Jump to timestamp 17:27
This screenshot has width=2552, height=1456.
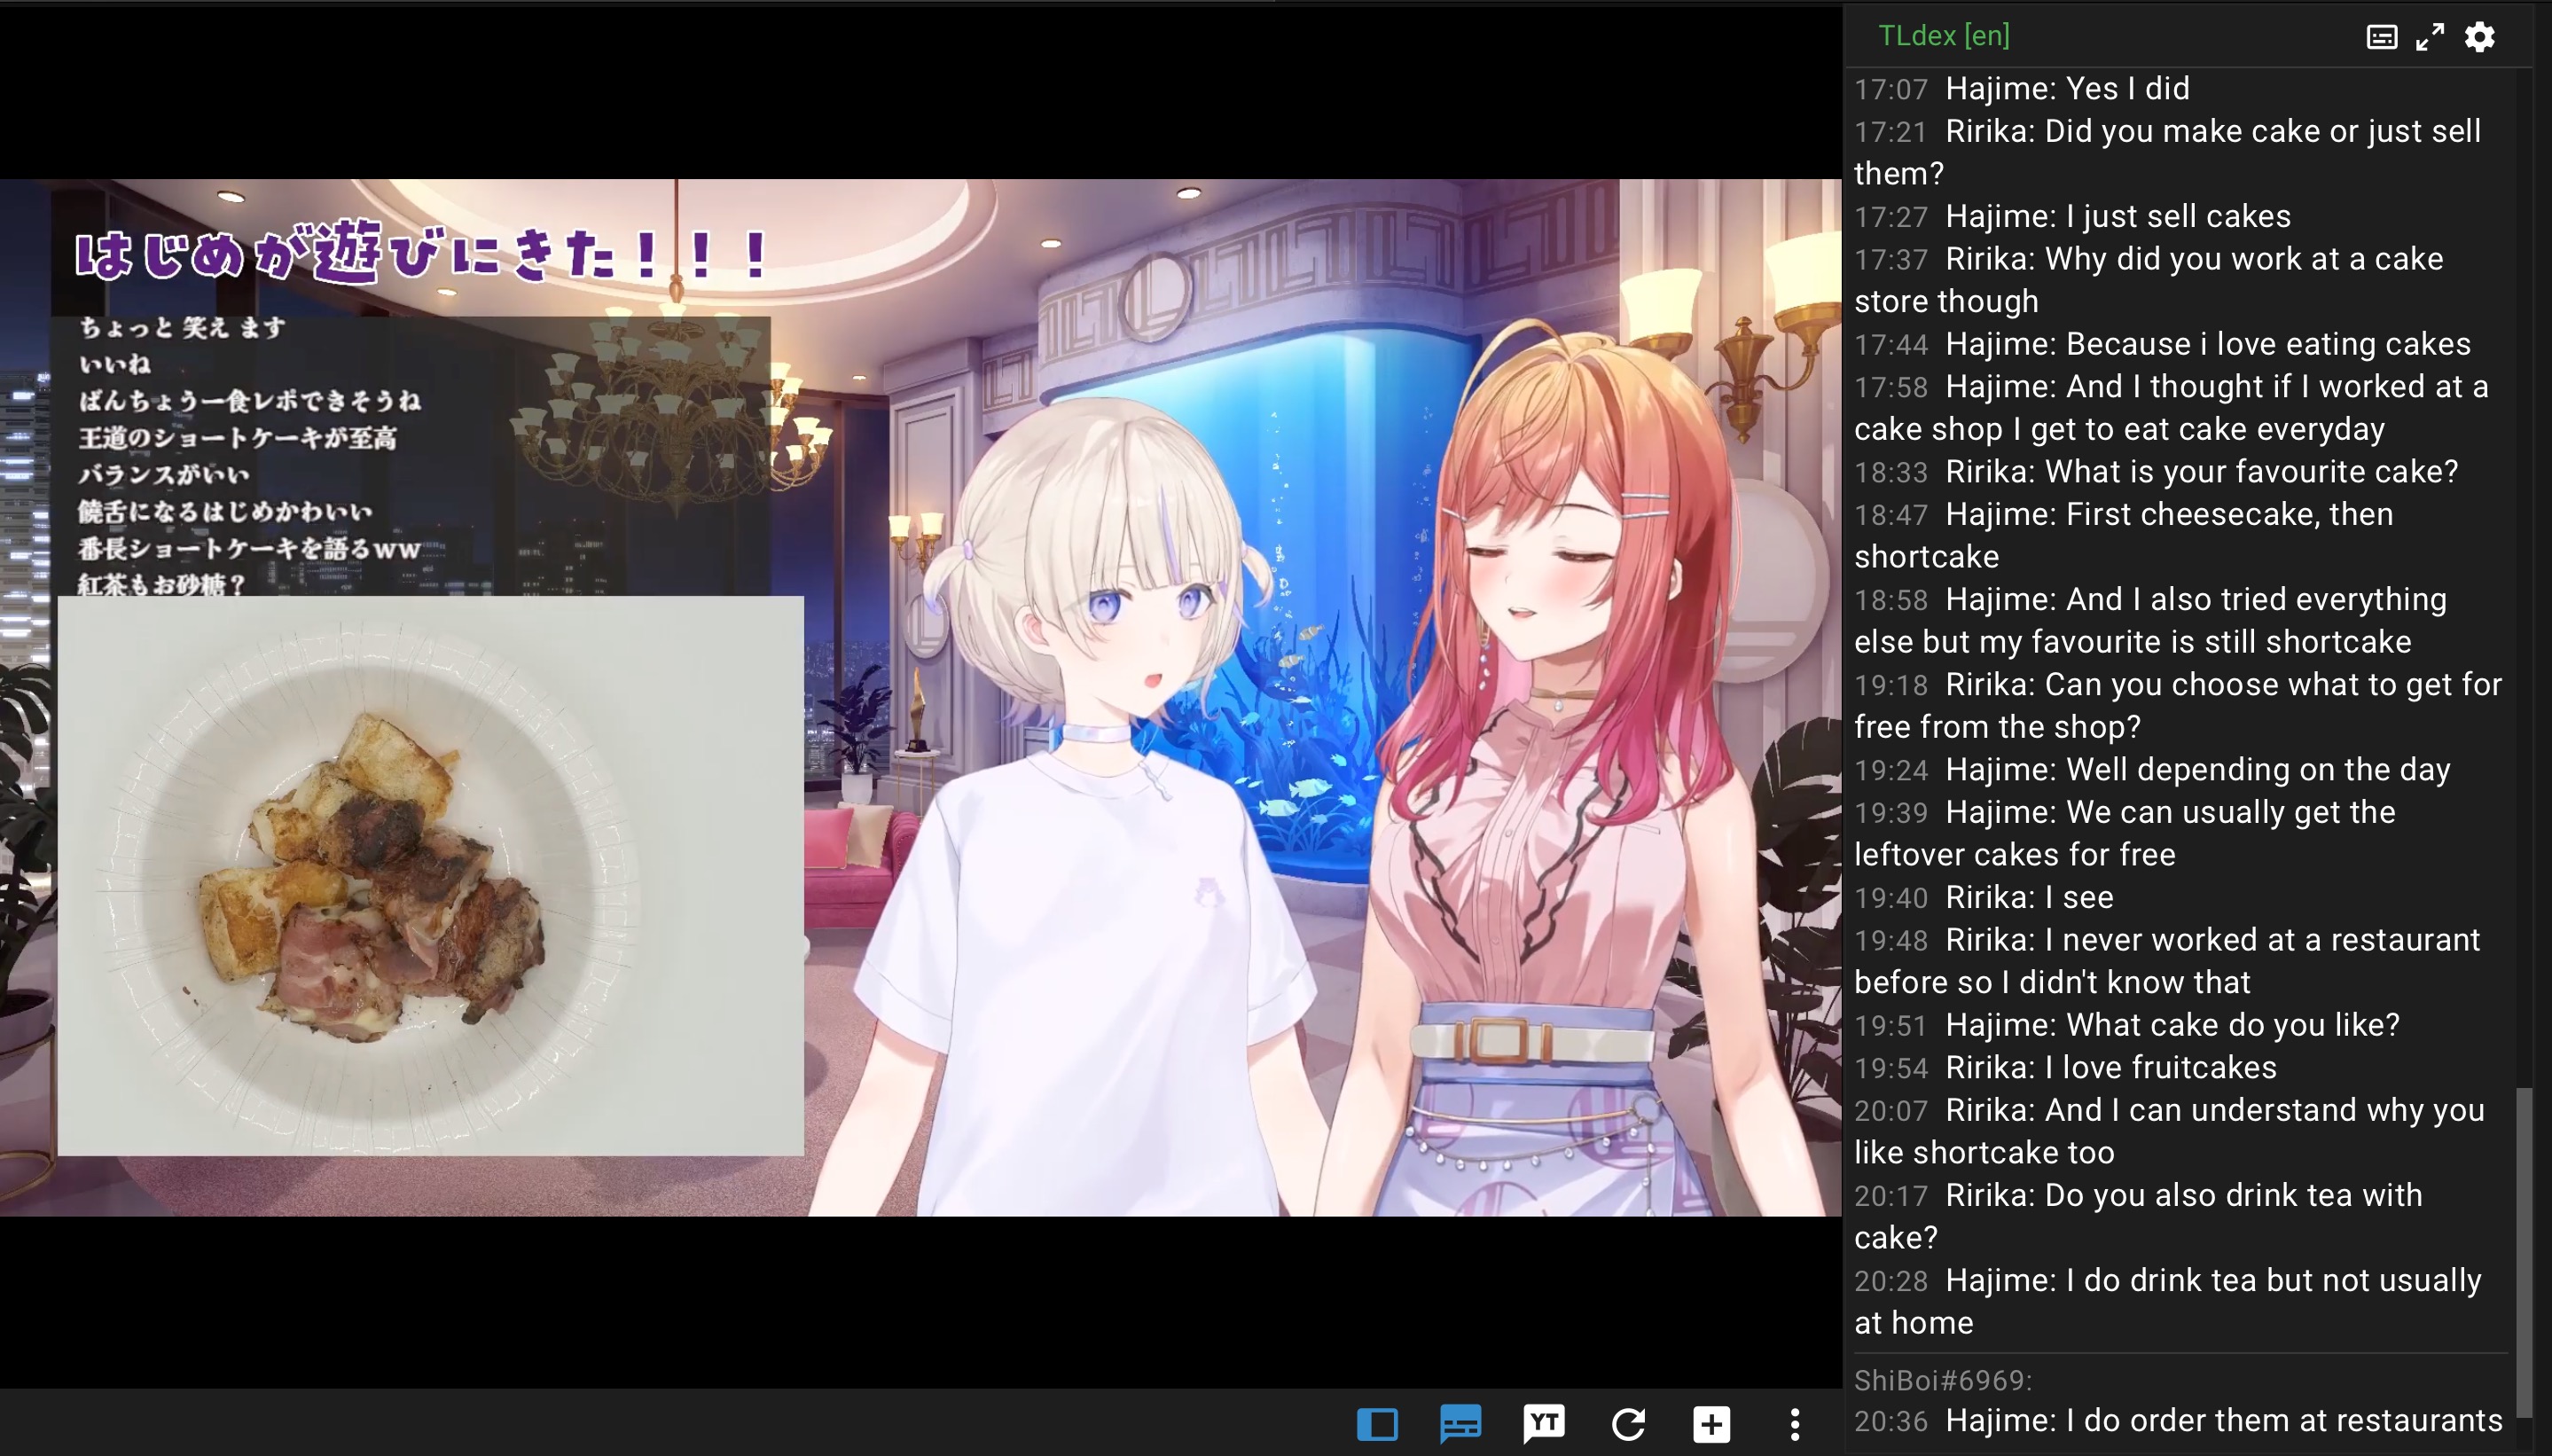click(1890, 216)
